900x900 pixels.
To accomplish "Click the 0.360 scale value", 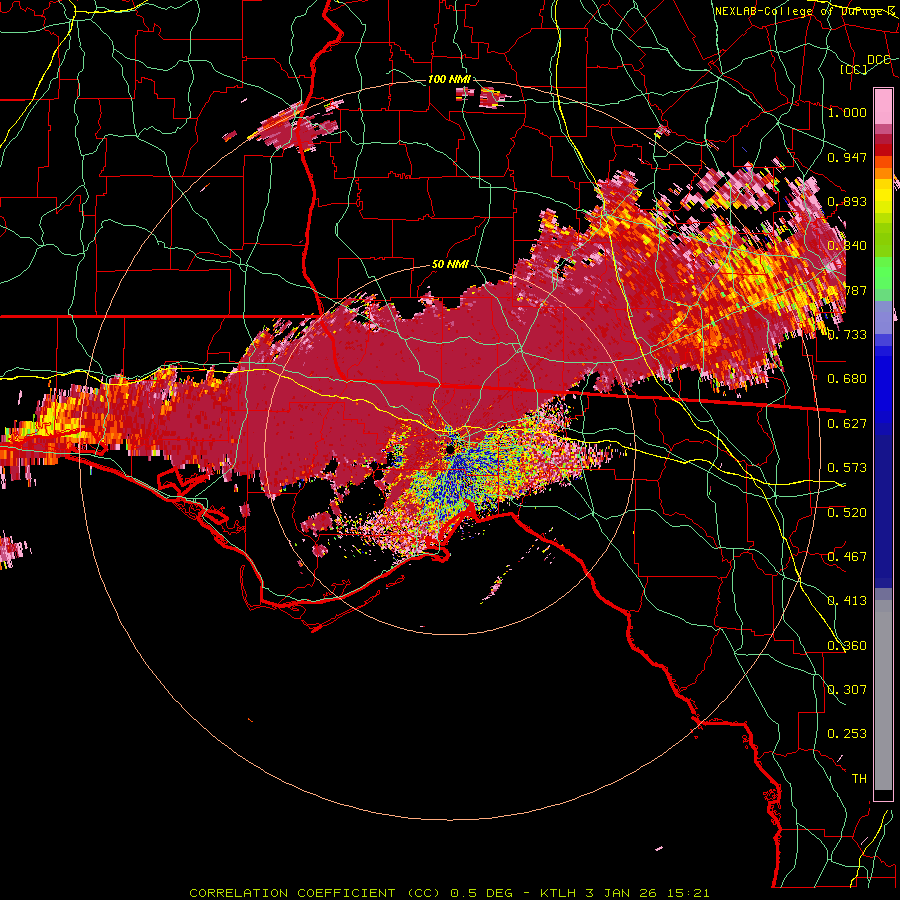I will click(847, 646).
